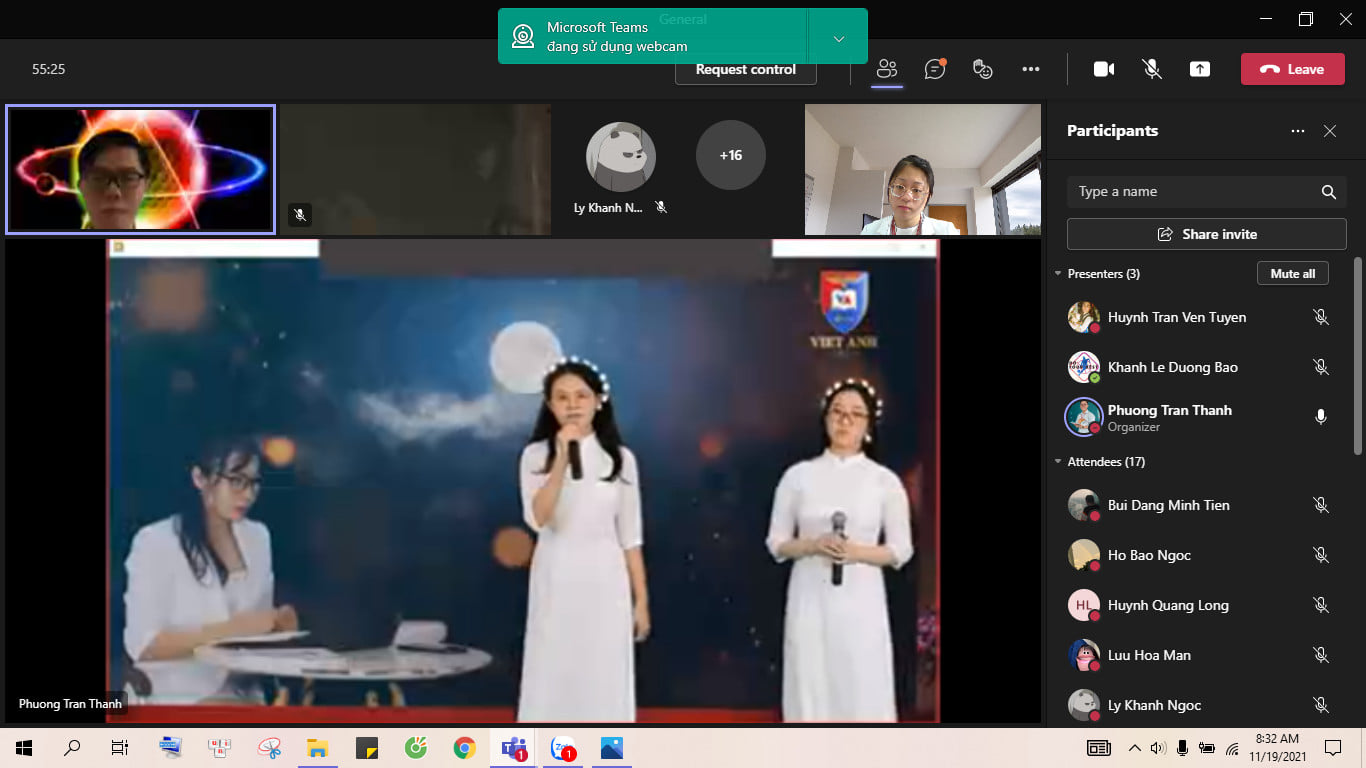Open Zalo from the taskbar
Screen dimensions: 1366x768
click(563, 747)
